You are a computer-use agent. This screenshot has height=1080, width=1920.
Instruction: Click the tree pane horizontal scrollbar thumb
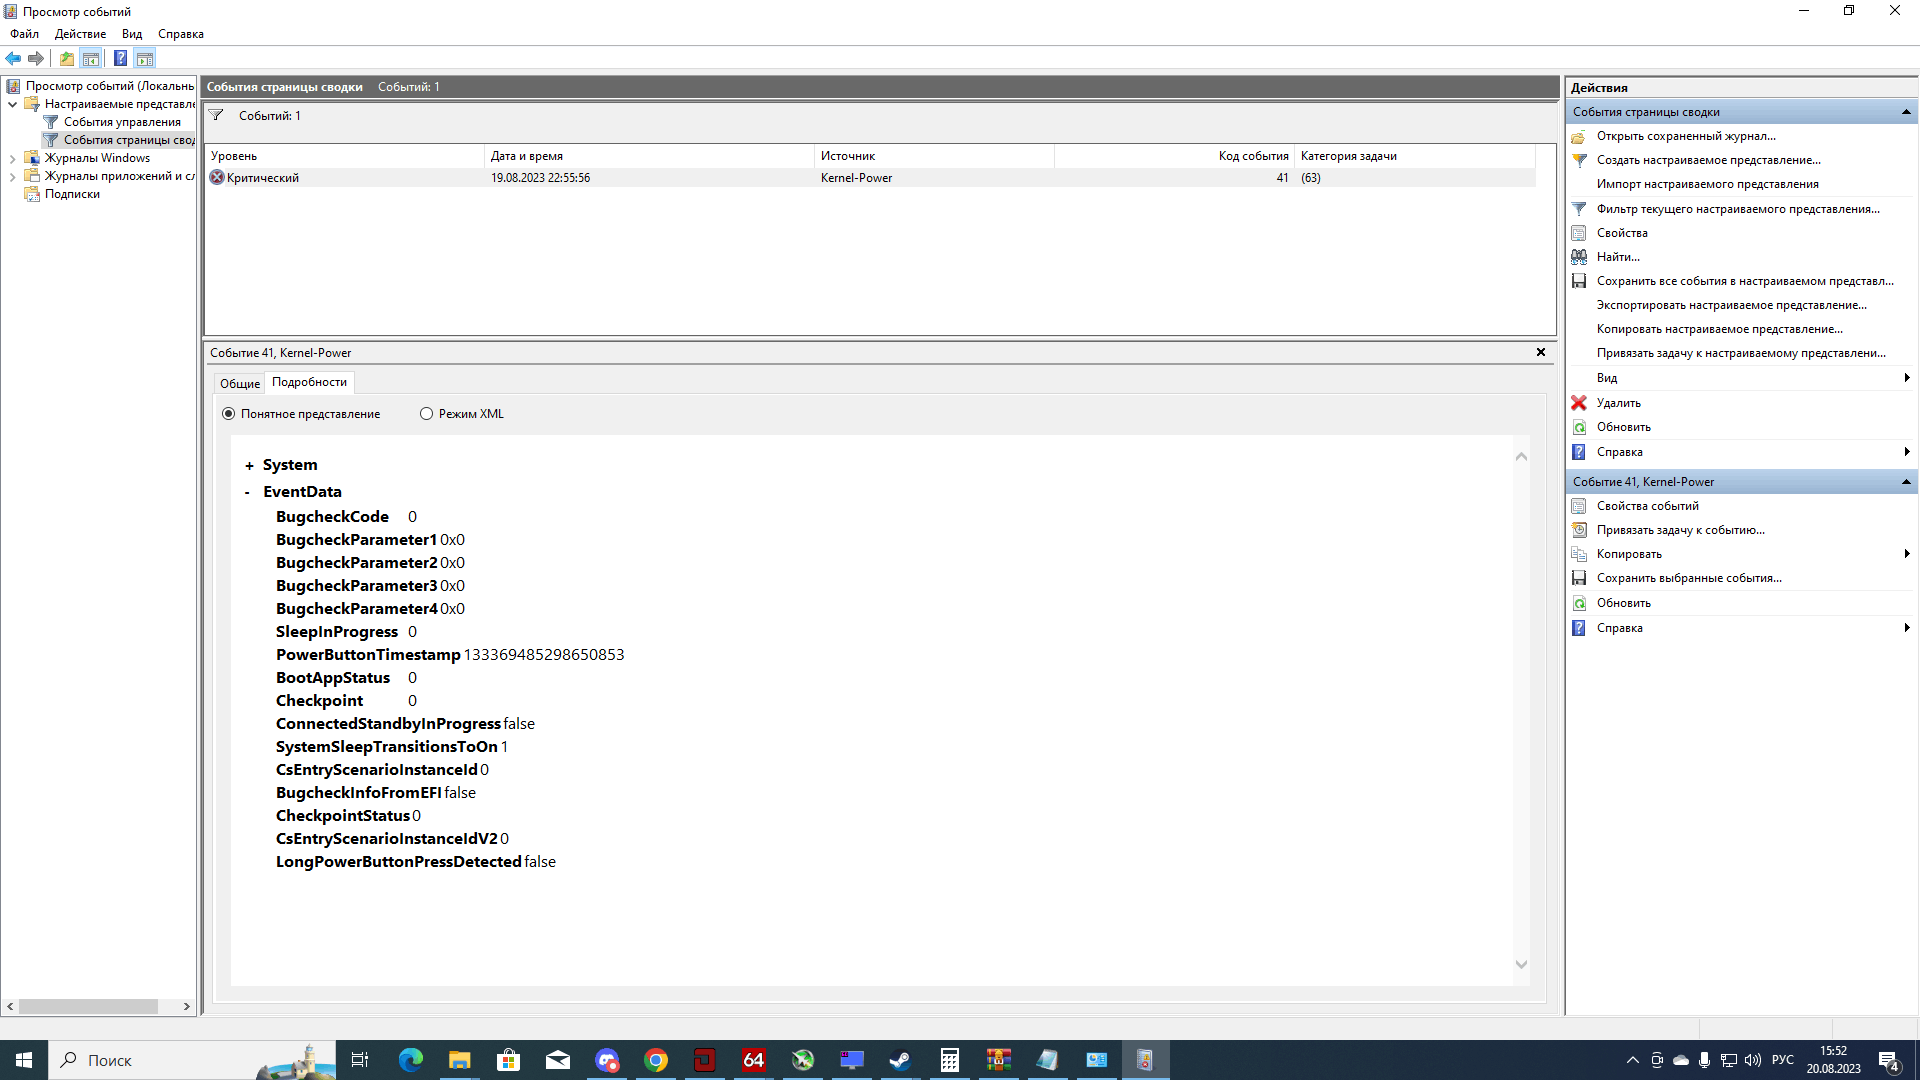88,1007
